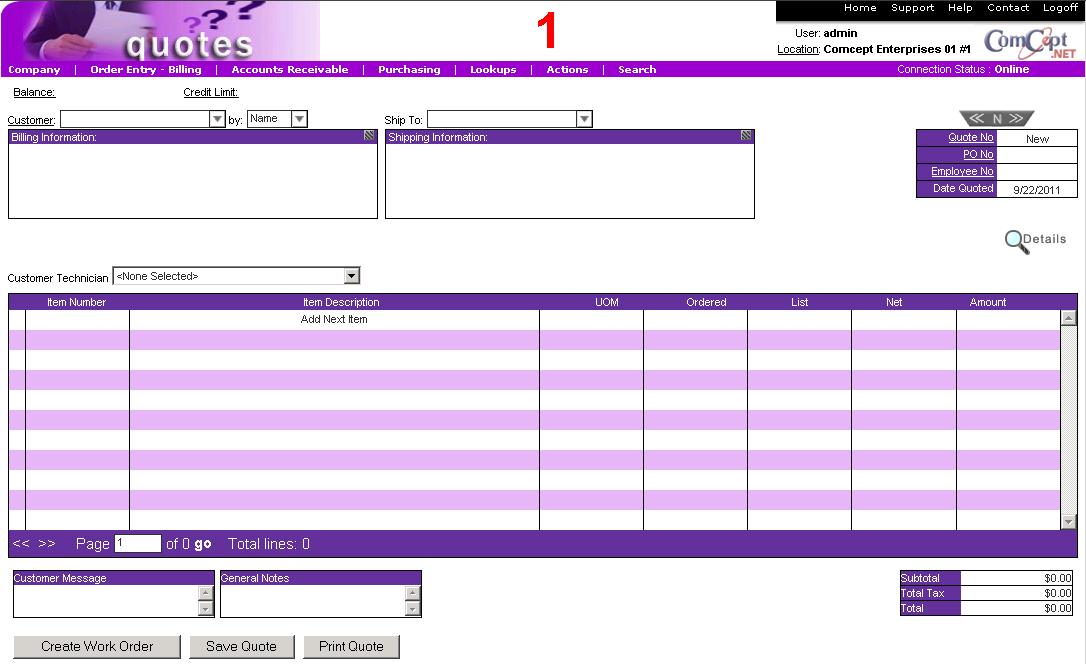1086x664 pixels.
Task: Click the Create Work Order button
Action: (97, 647)
